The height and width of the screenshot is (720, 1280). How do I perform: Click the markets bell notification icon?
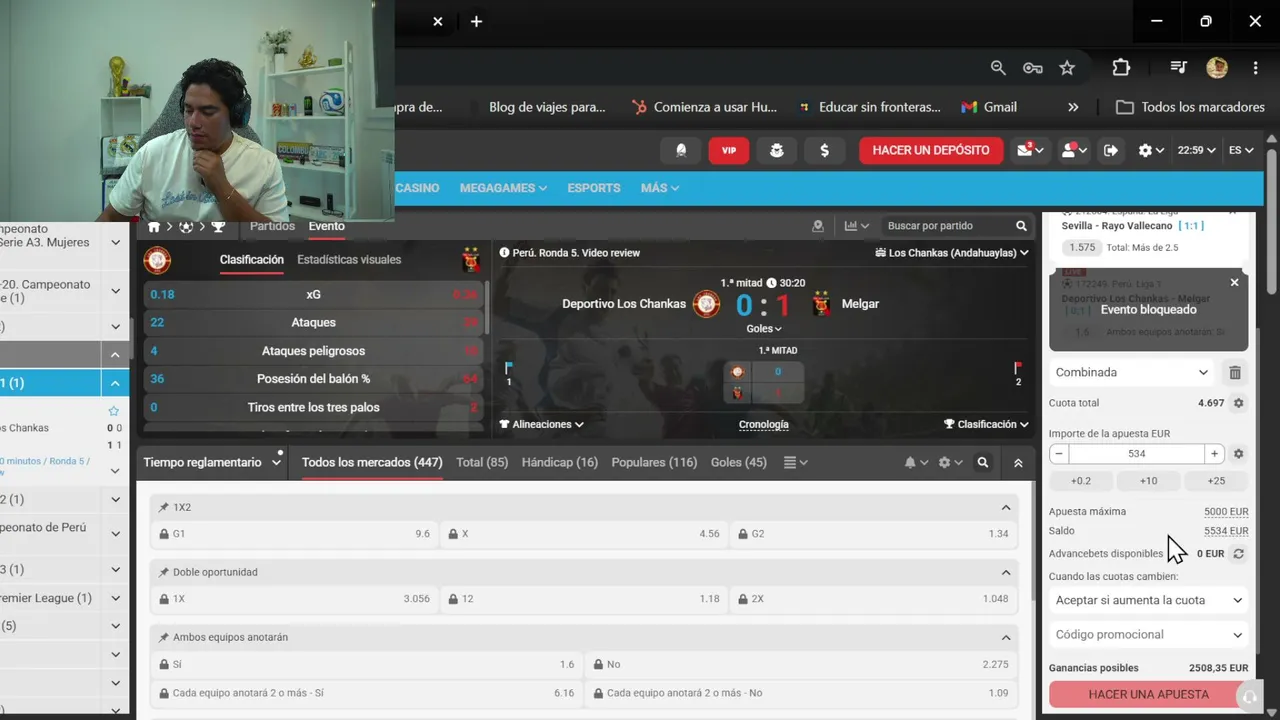[915, 463]
